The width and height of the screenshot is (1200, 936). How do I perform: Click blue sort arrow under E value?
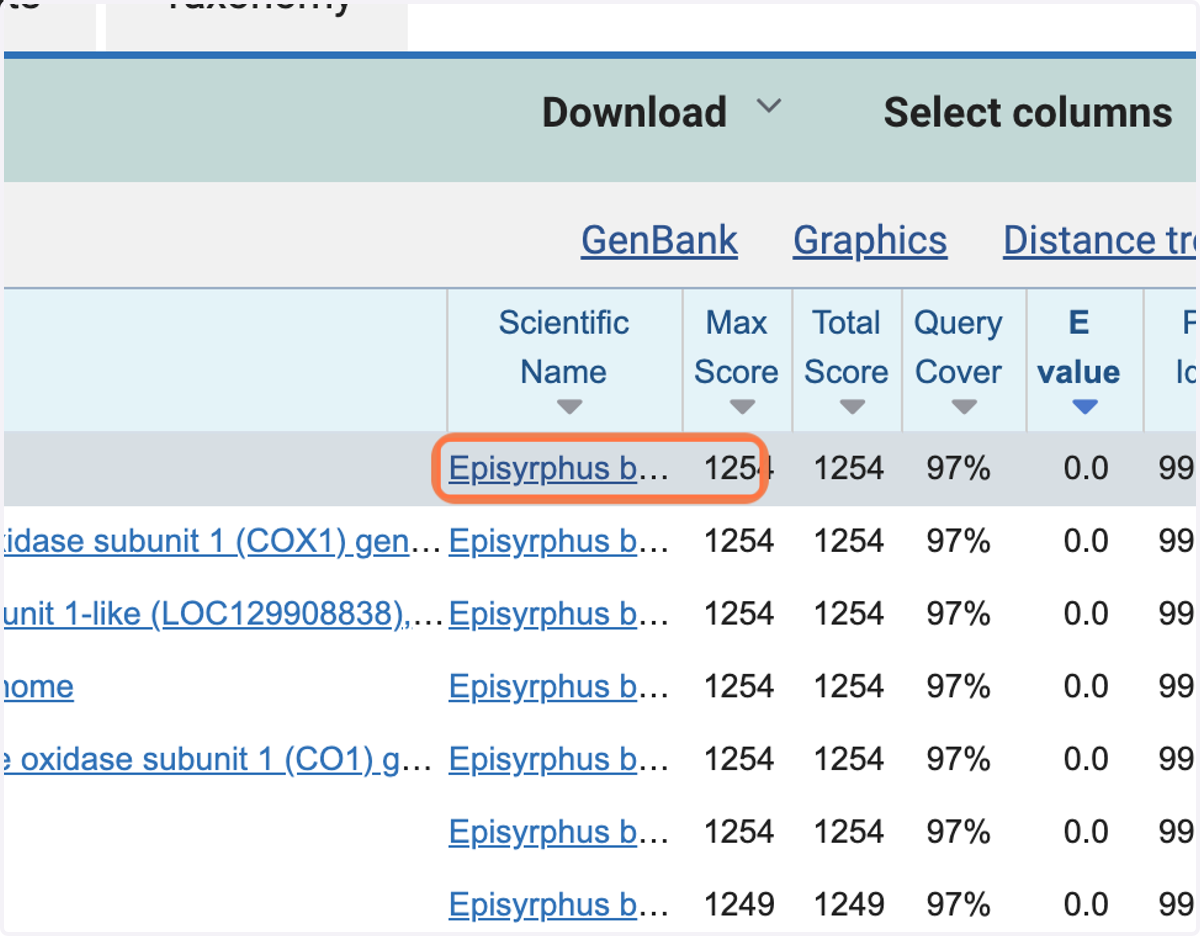[1084, 407]
